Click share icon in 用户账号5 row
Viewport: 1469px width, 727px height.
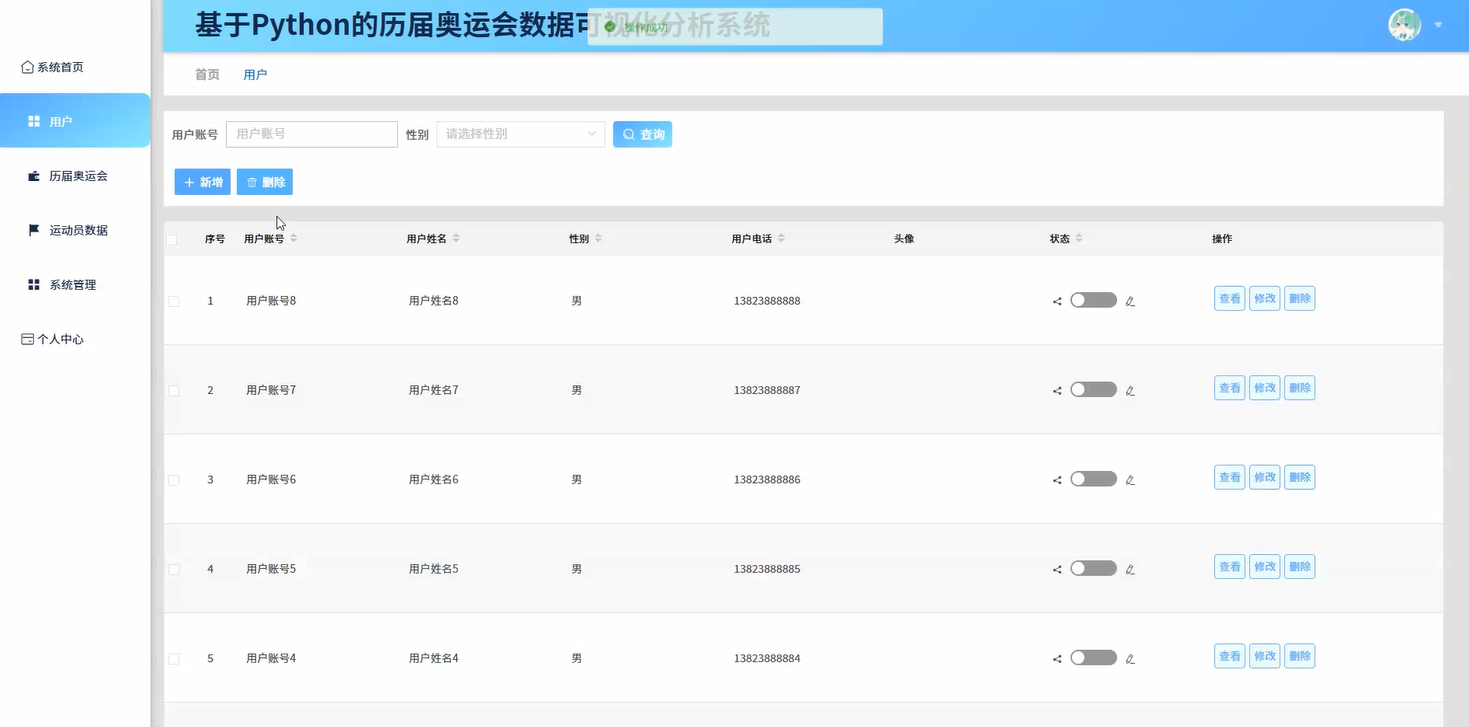1057,569
